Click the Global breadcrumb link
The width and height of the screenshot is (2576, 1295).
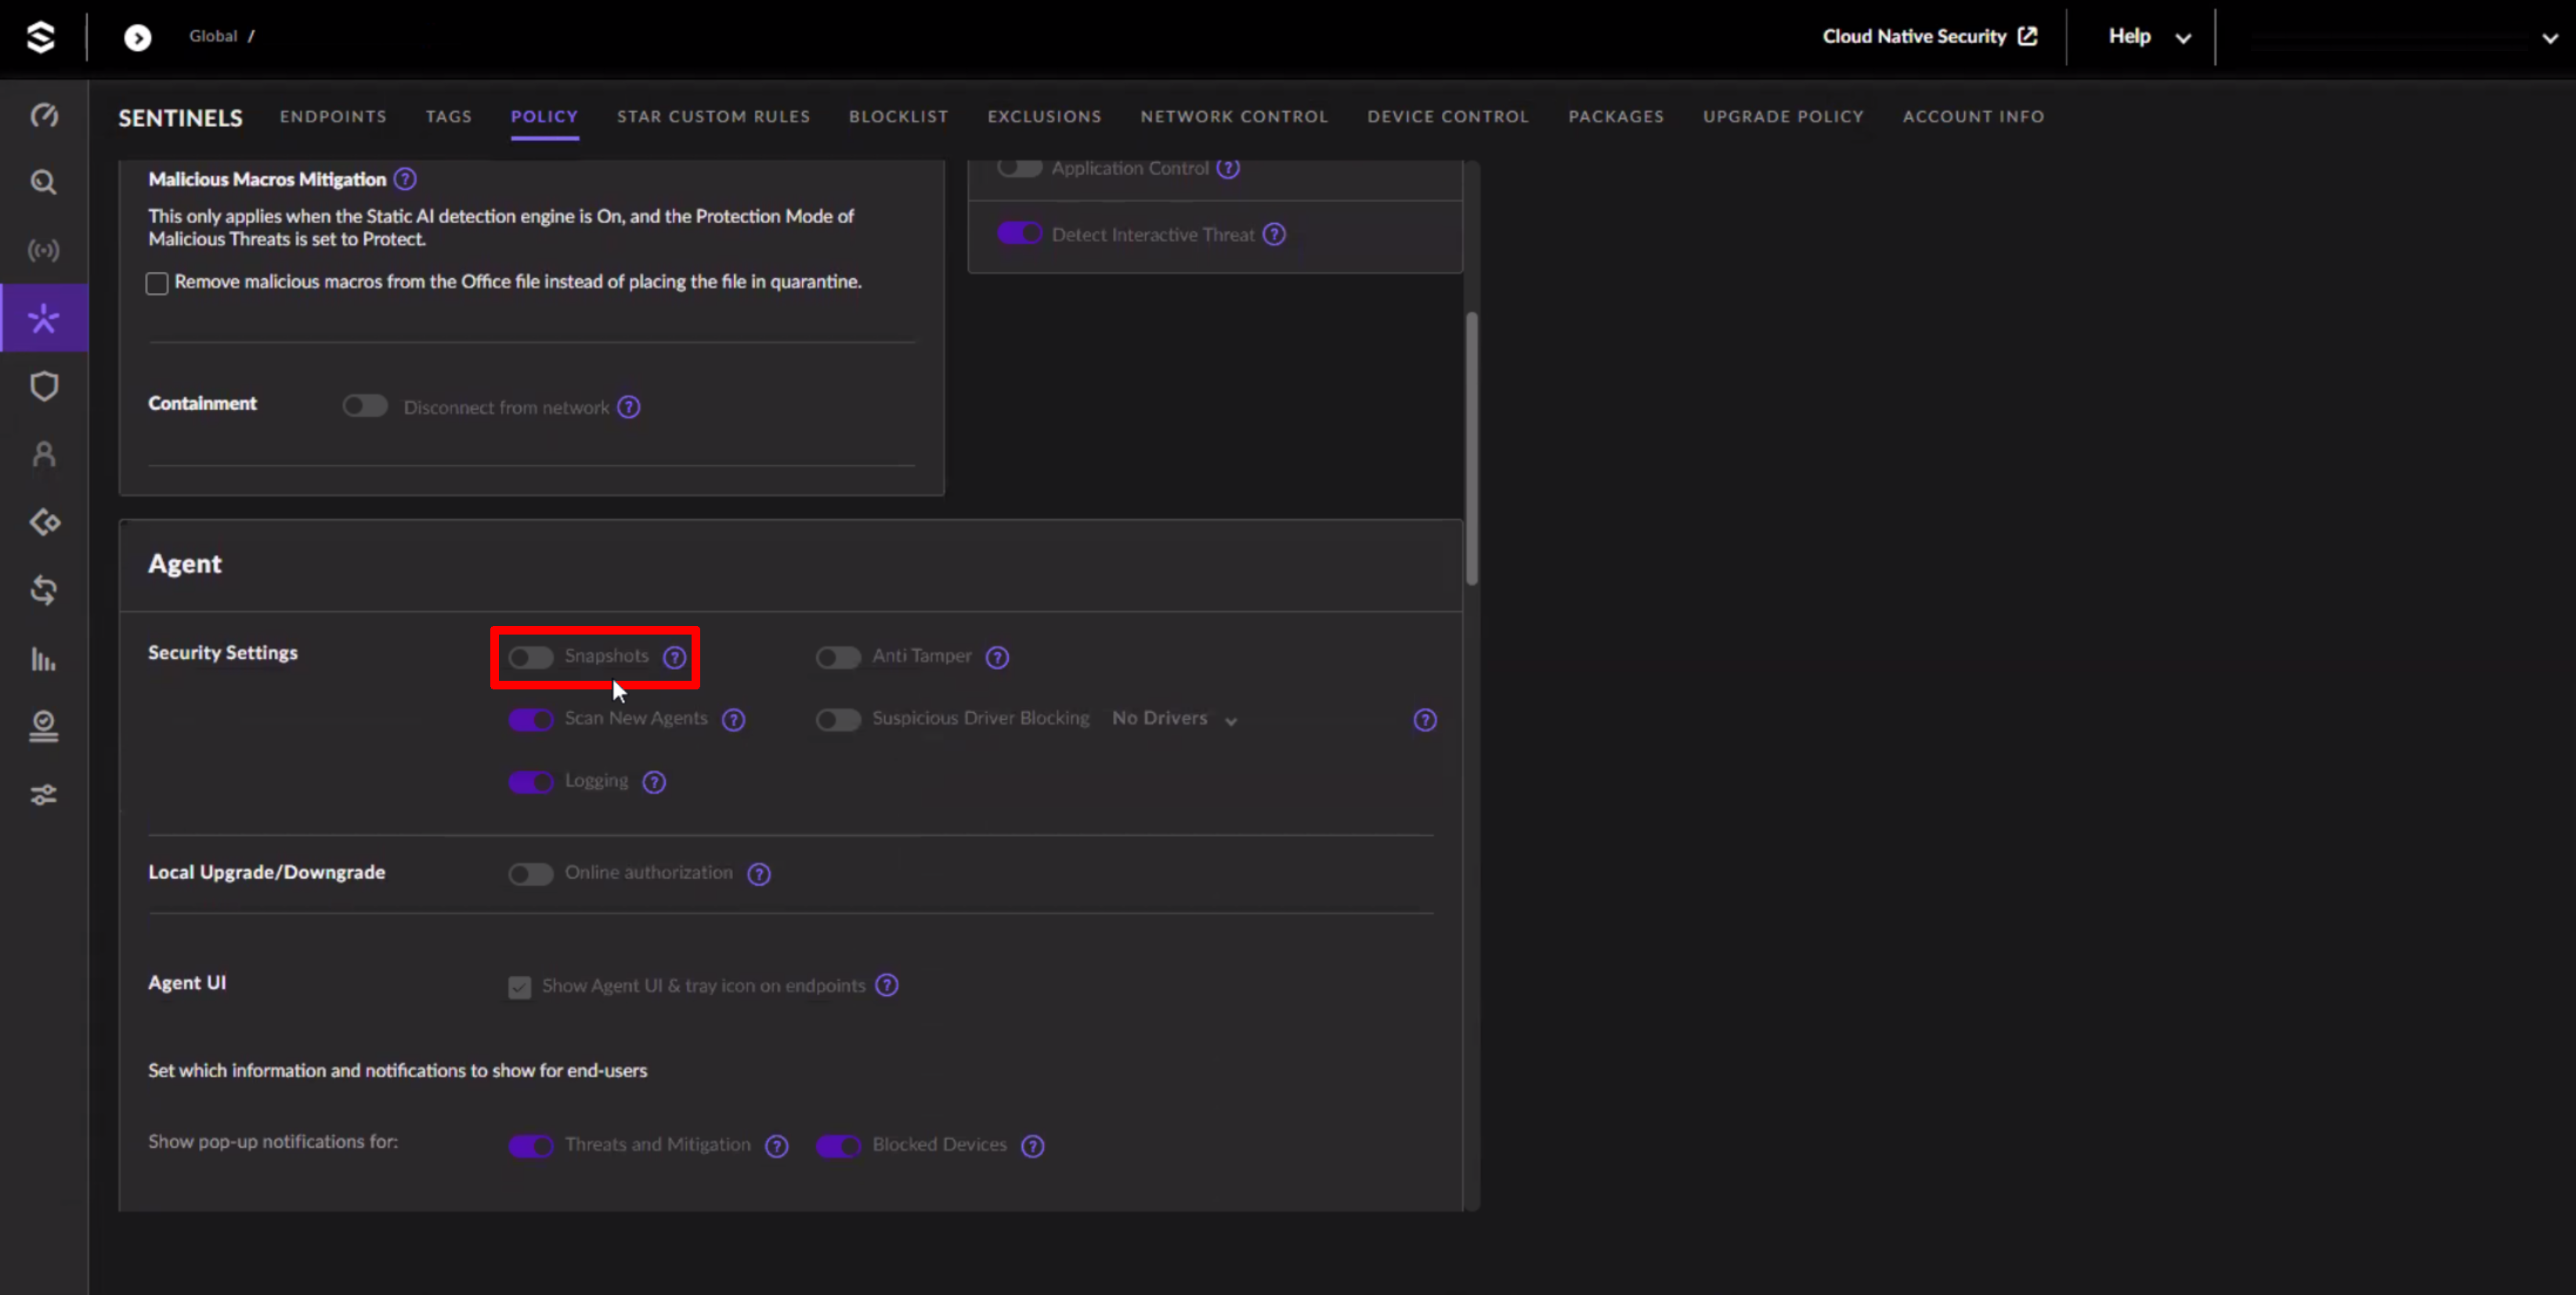click(x=213, y=36)
